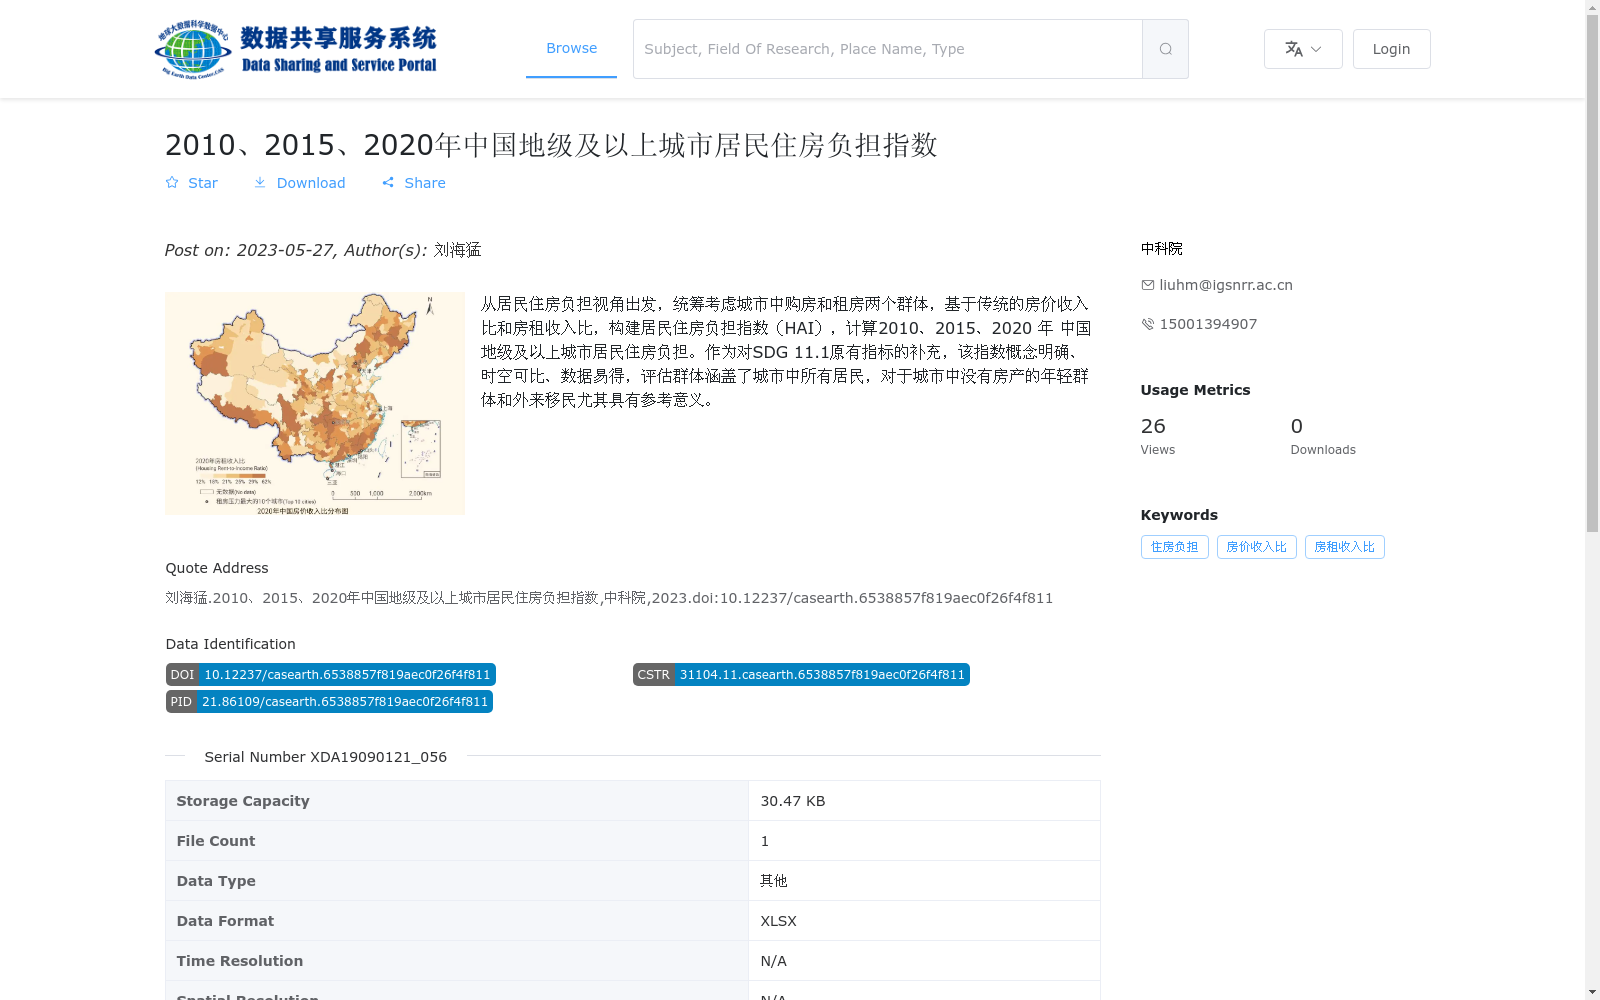Click the File Count value 1

pyautogui.click(x=765, y=841)
